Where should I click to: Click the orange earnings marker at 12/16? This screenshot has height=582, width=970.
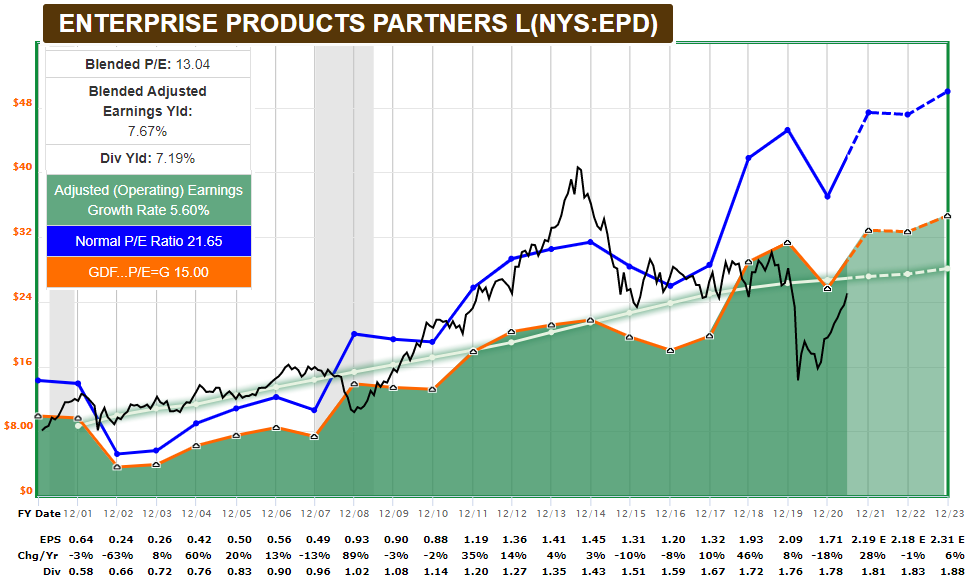(671, 350)
